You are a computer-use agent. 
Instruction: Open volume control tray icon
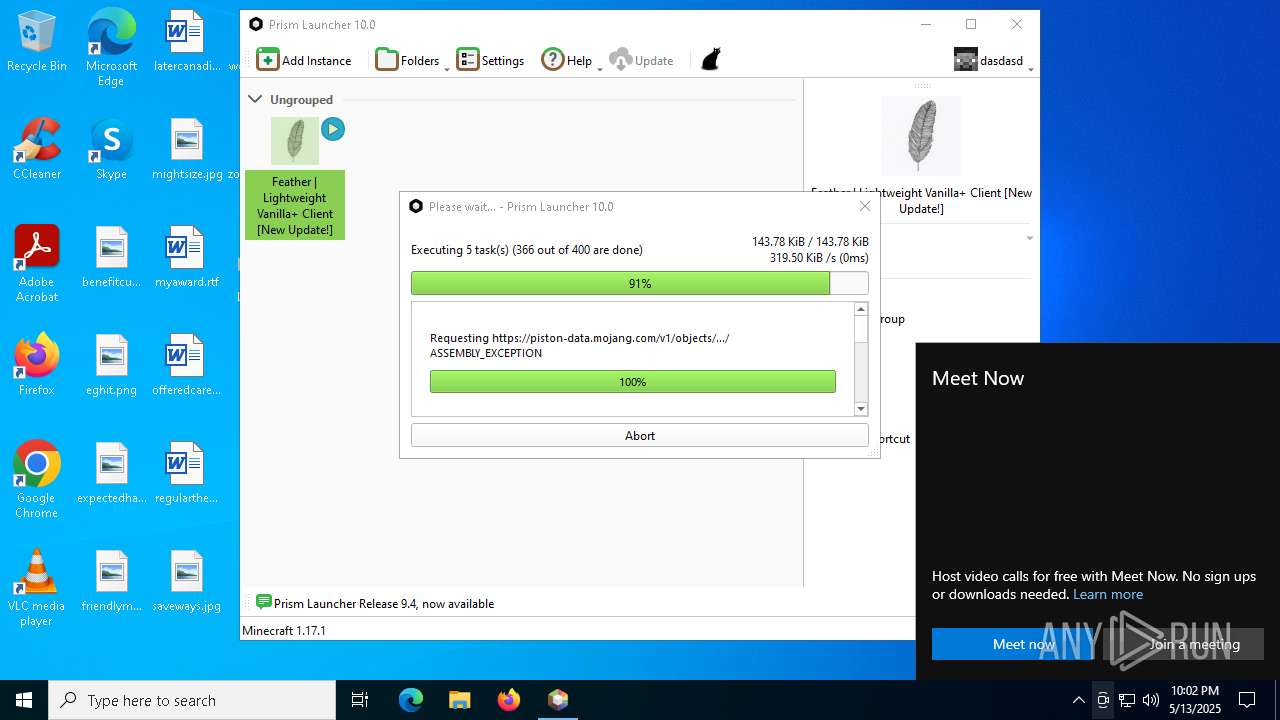pos(1151,700)
